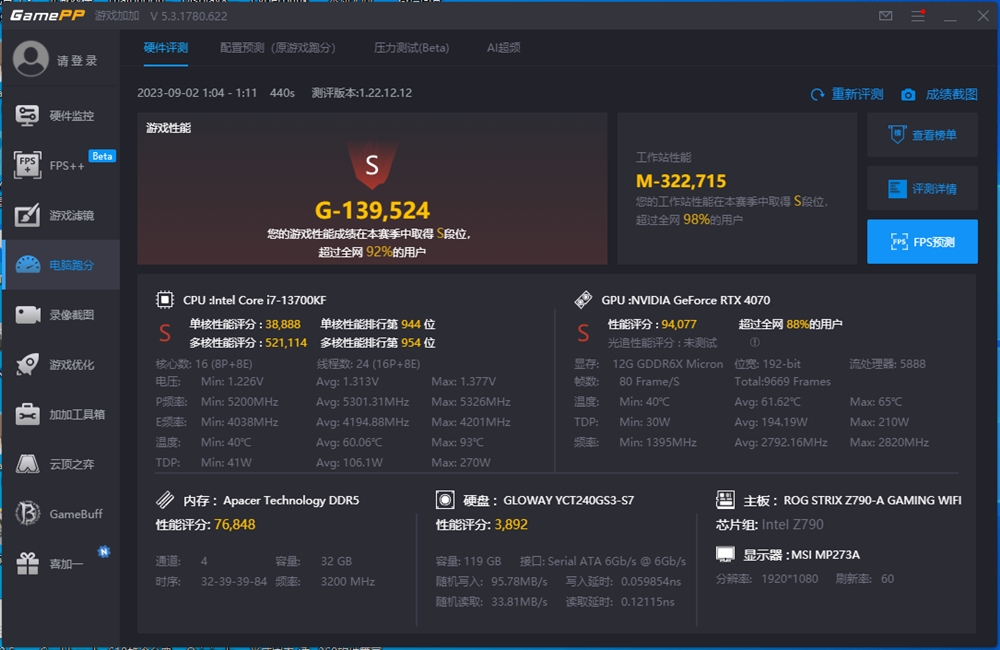This screenshot has height=650, width=1000.
Task: Open the 游戏优化 sidebar menu label
Action: [71, 364]
